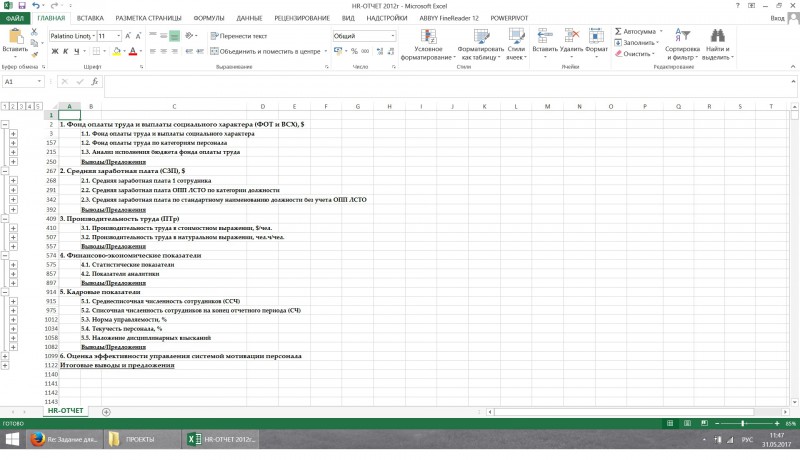This screenshot has height=460, width=800.
Task: Click Выводы/Предложения link in row 250
Action: (x=113, y=162)
